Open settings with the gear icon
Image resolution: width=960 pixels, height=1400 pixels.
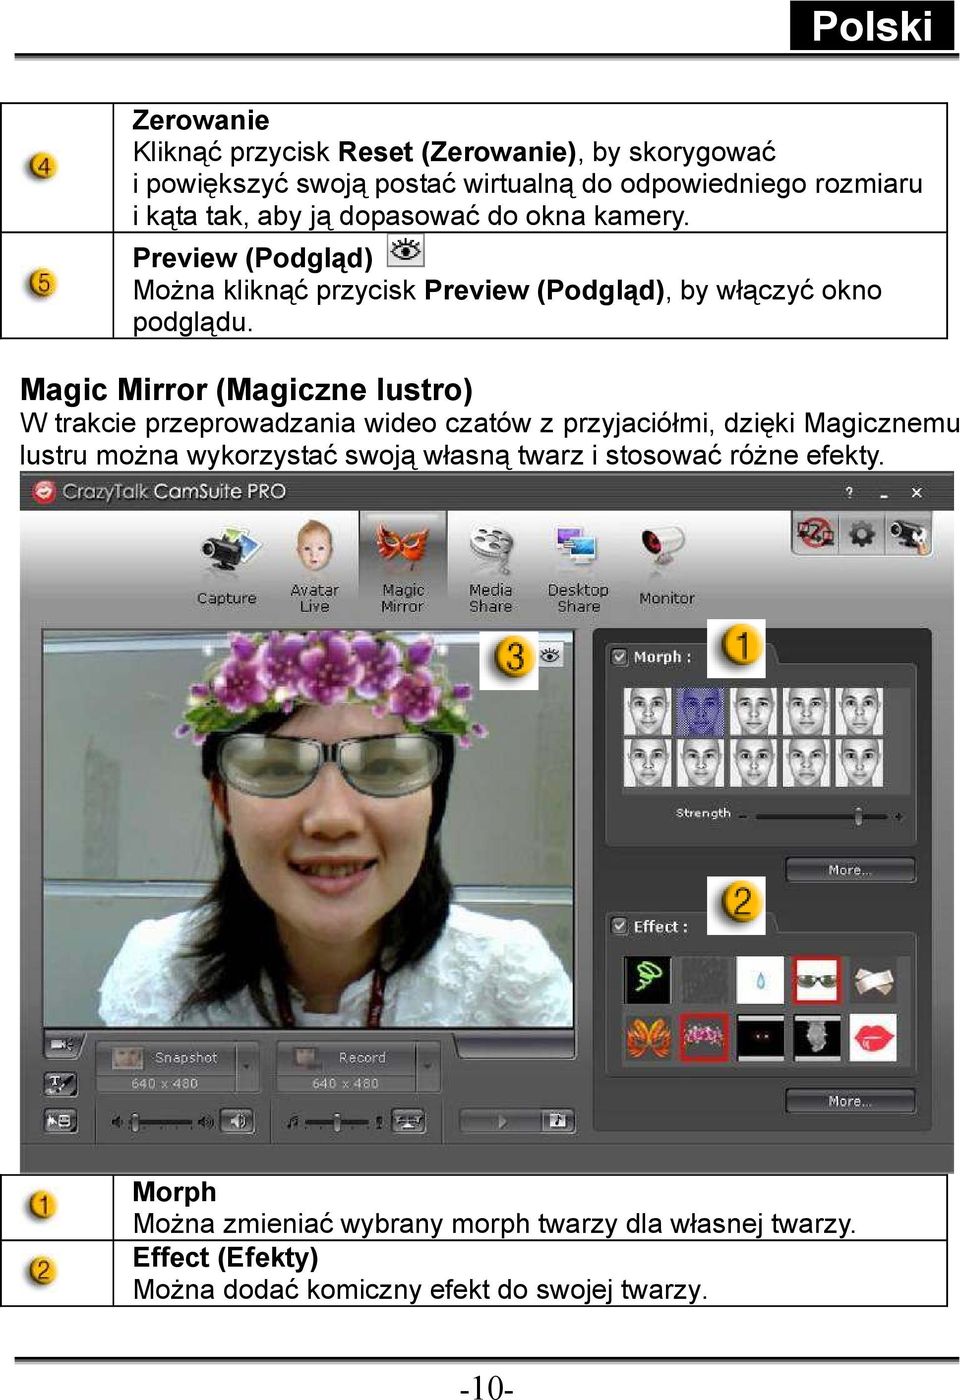coord(860,533)
